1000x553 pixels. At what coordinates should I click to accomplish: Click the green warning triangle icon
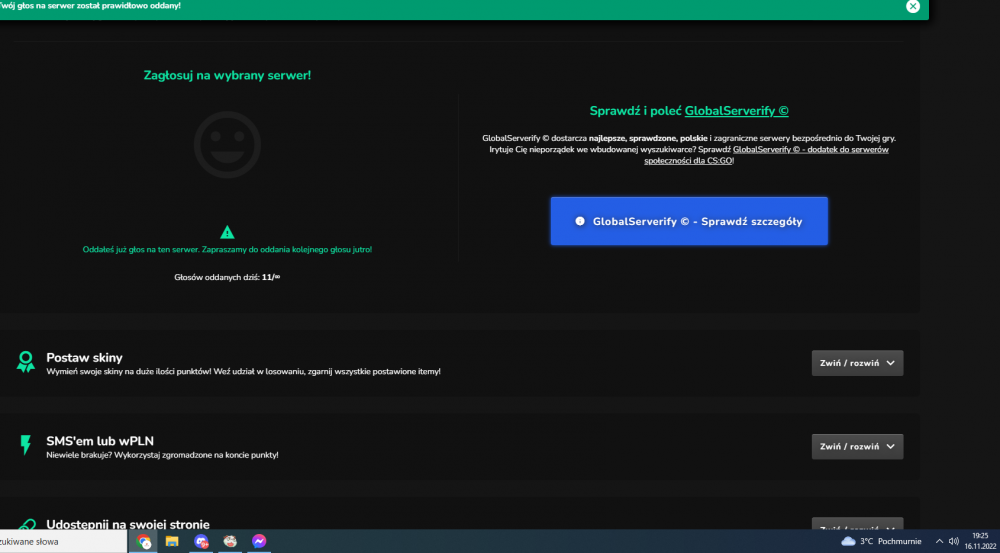click(227, 232)
